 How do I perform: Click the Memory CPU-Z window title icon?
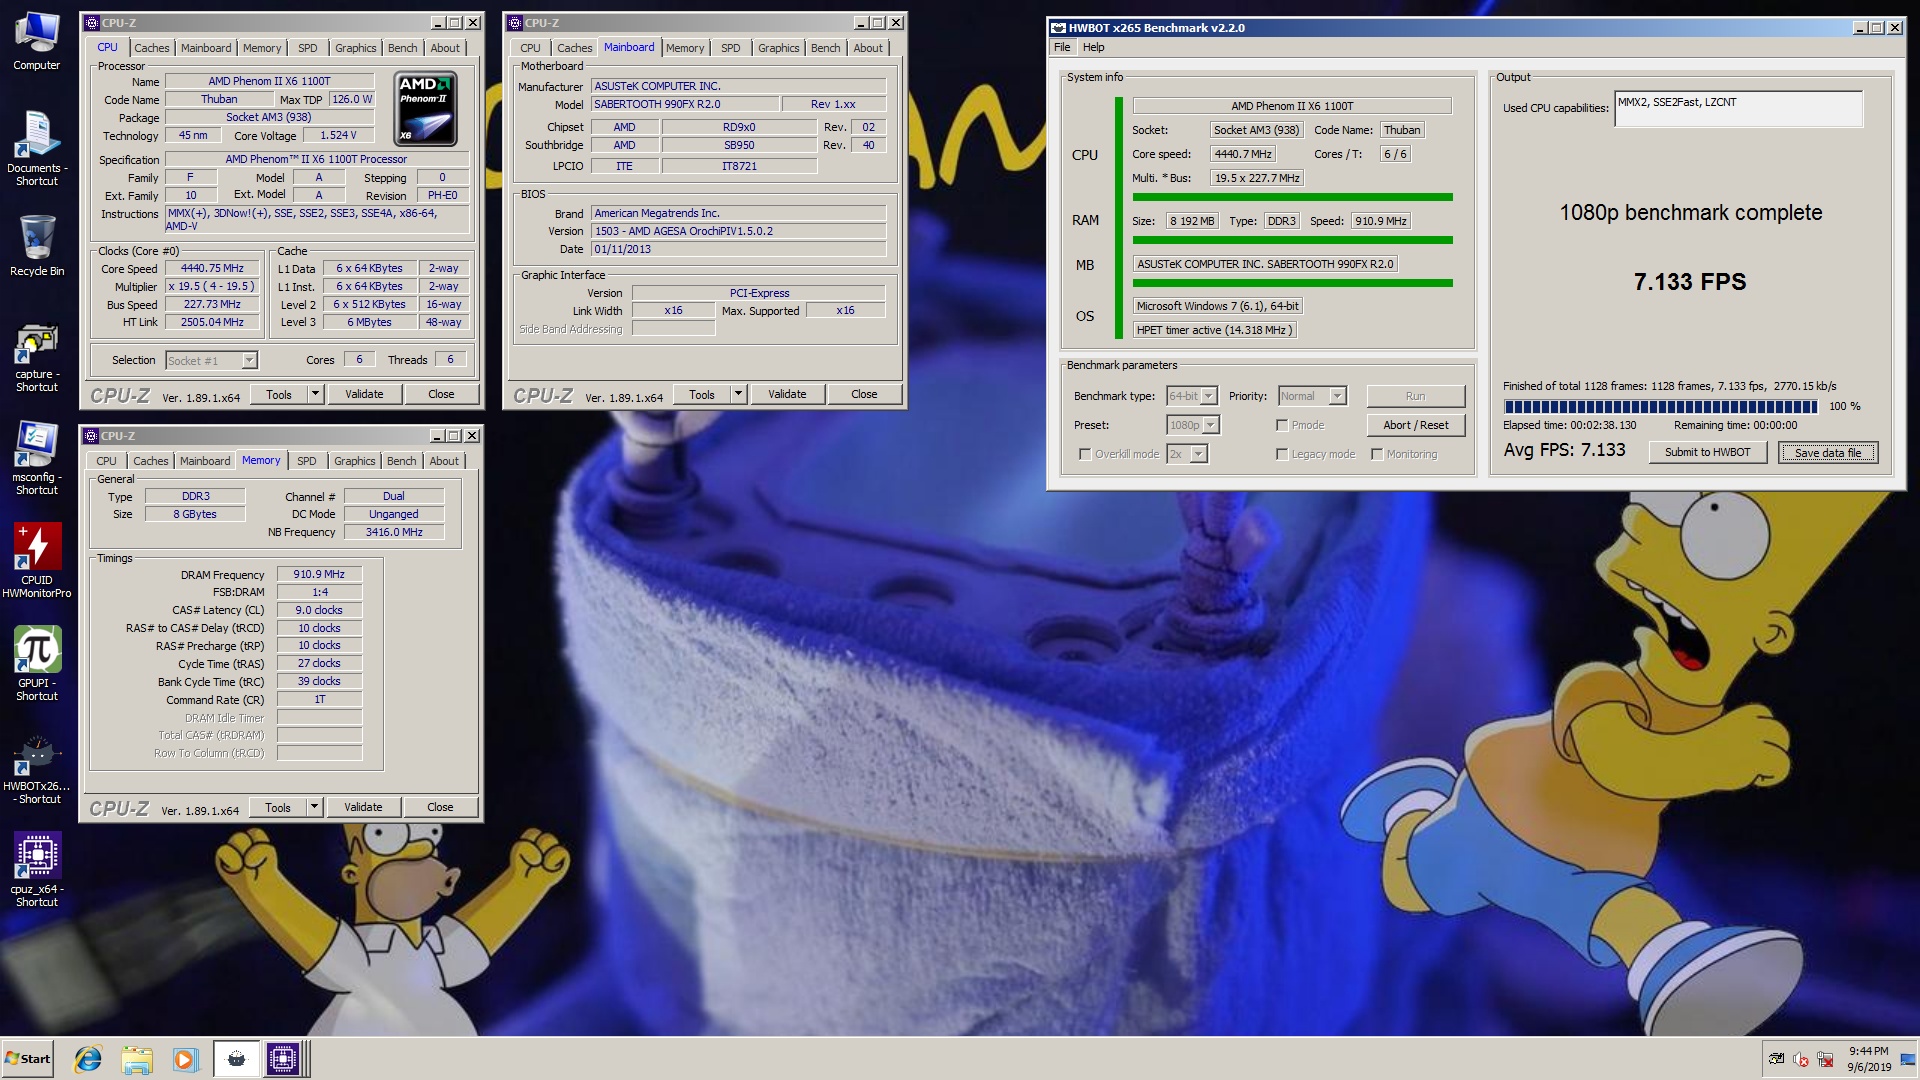[91, 436]
